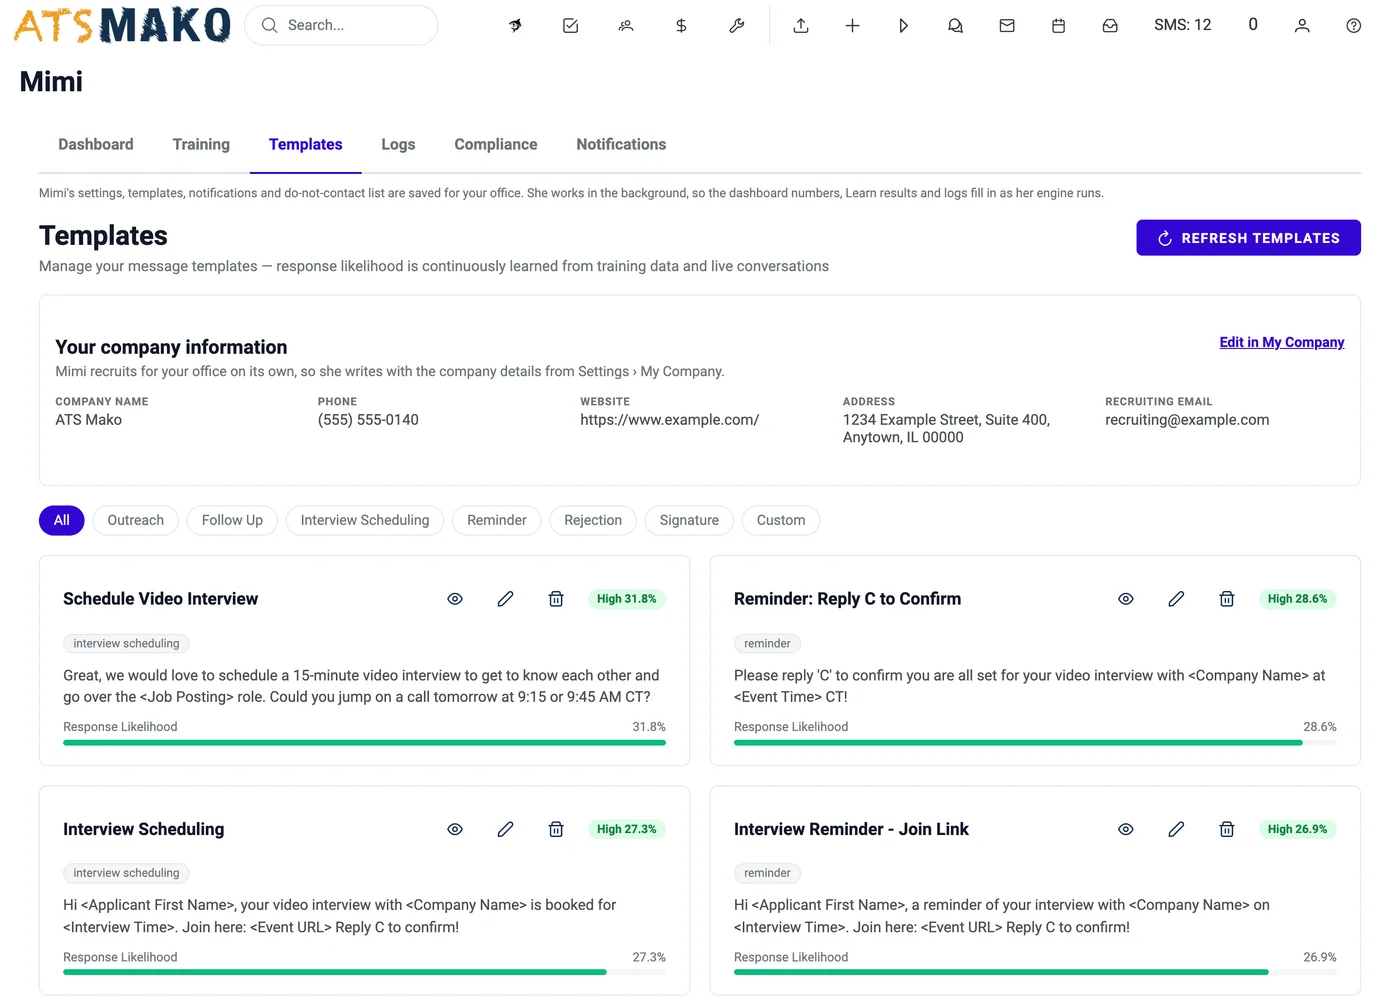Viewport: 1400px width, 1008px height.
Task: Filter templates by Outreach
Action: 136,520
